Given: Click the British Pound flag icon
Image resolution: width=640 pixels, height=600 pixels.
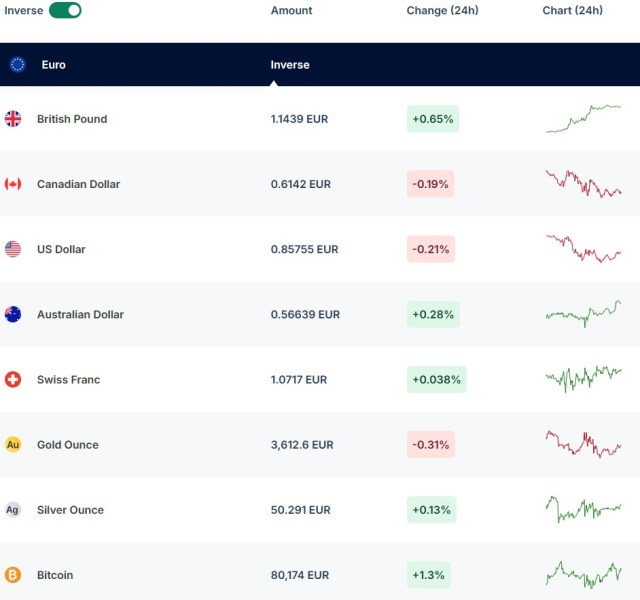Looking at the screenshot, I should point(13,119).
